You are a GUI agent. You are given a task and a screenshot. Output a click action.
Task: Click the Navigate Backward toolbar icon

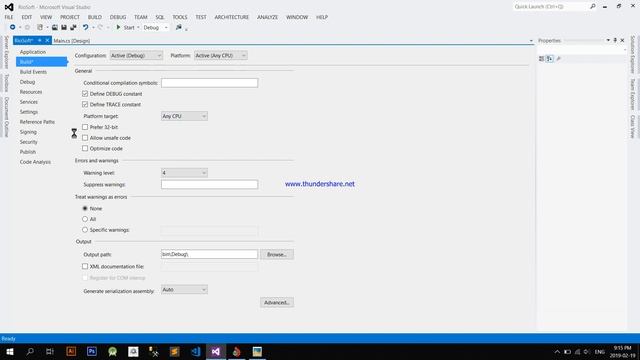coord(13,27)
